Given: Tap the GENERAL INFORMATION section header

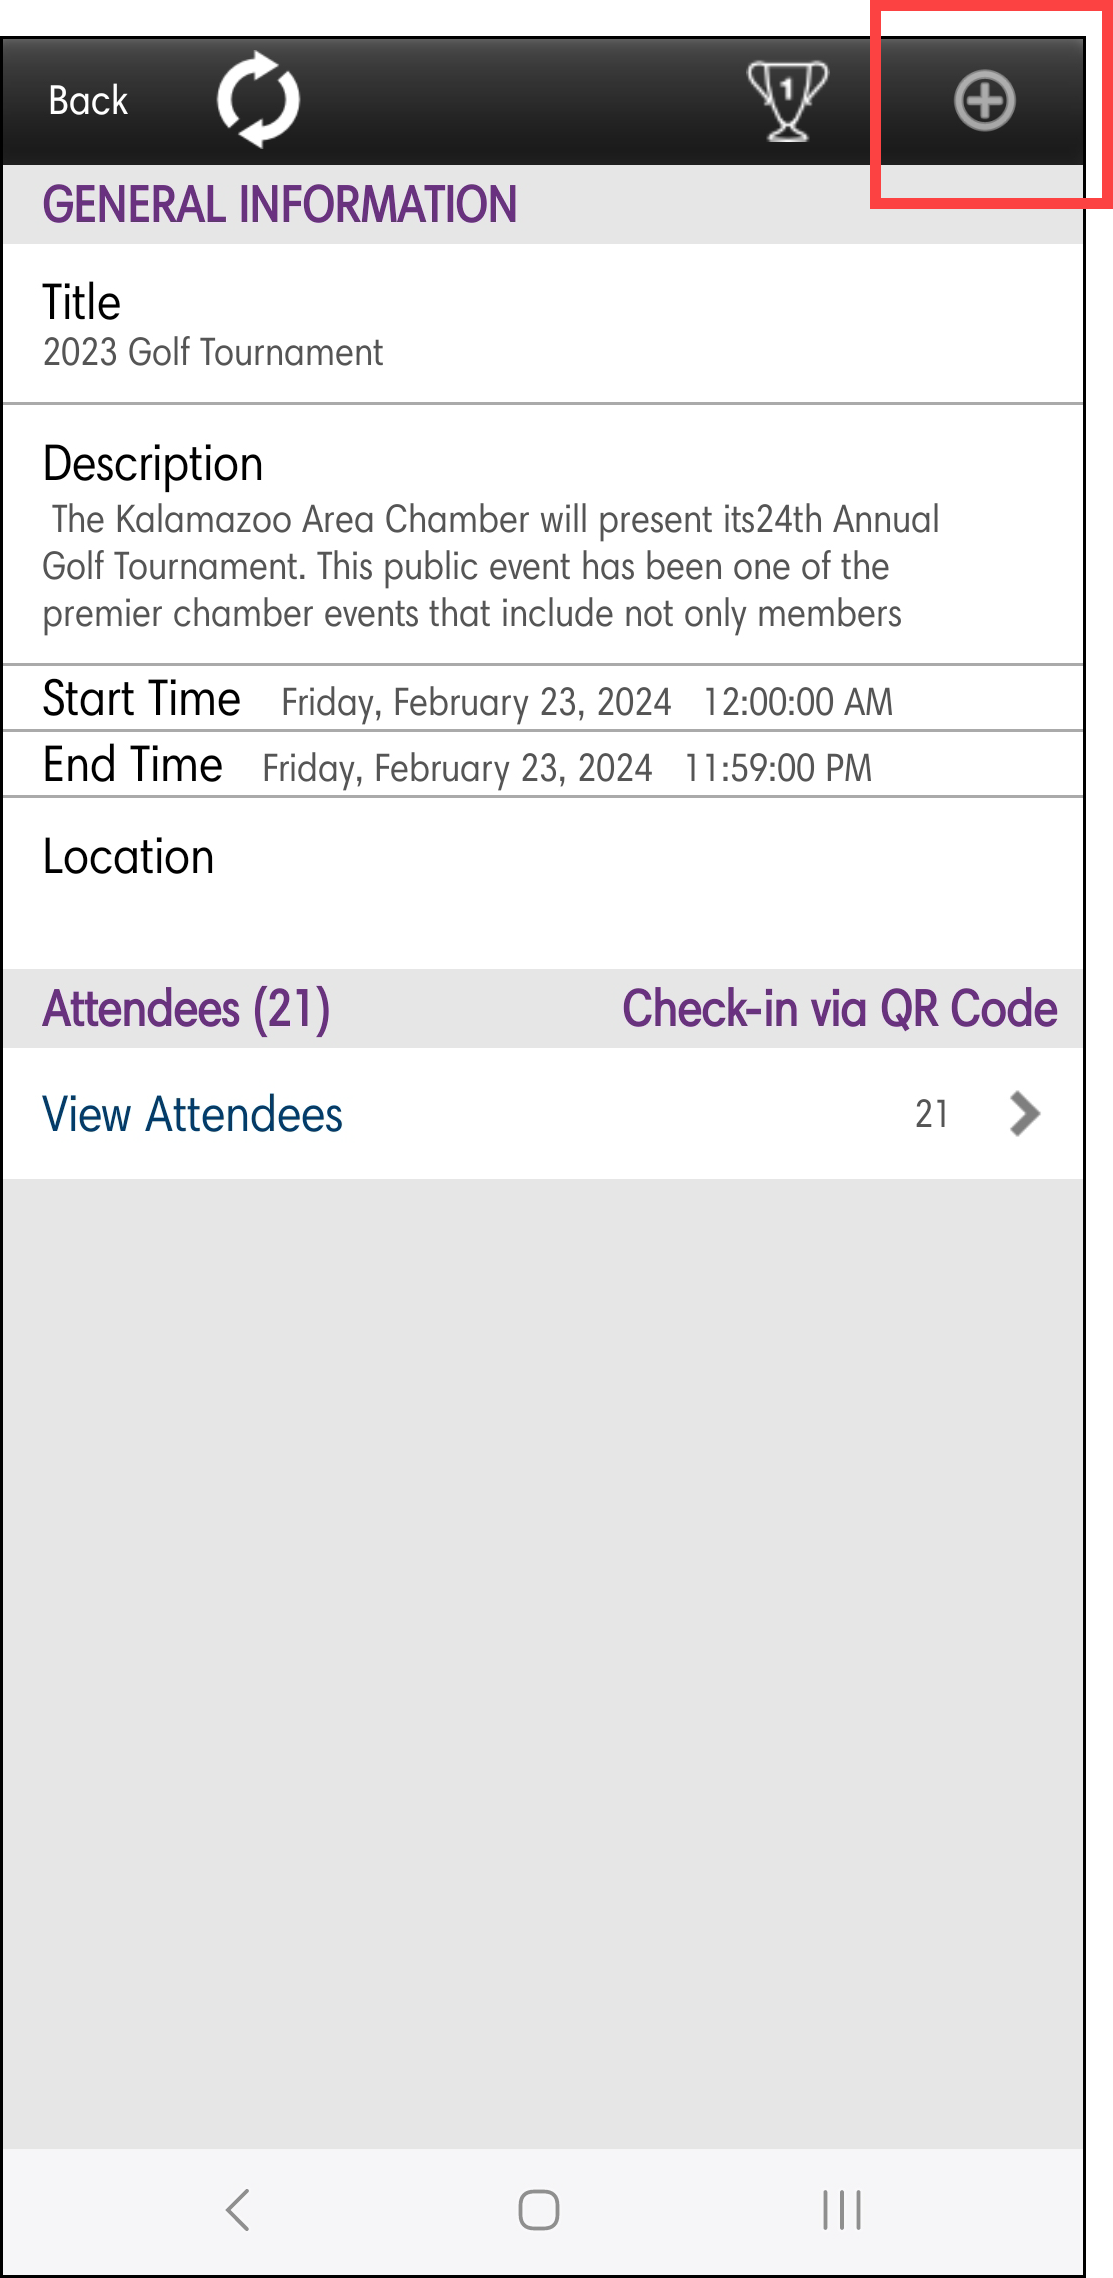Looking at the screenshot, I should (280, 204).
